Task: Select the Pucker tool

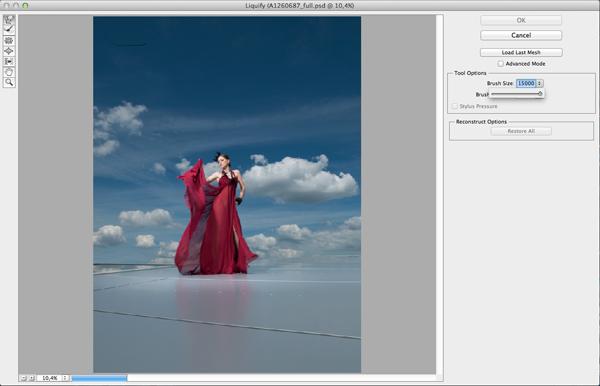Action: tap(9, 40)
